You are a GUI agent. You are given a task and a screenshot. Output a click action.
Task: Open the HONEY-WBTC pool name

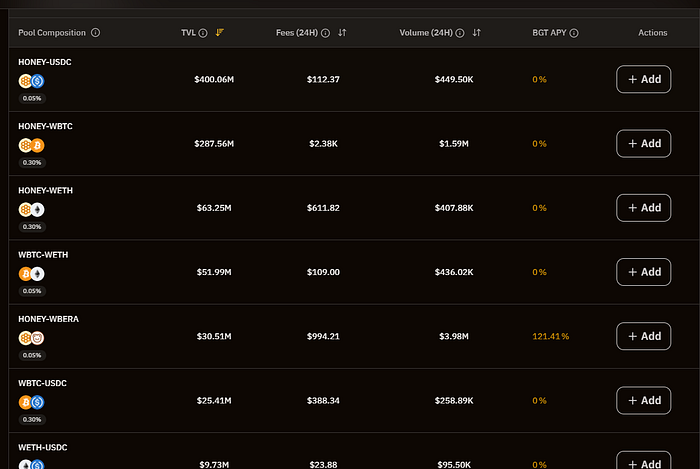click(x=45, y=126)
